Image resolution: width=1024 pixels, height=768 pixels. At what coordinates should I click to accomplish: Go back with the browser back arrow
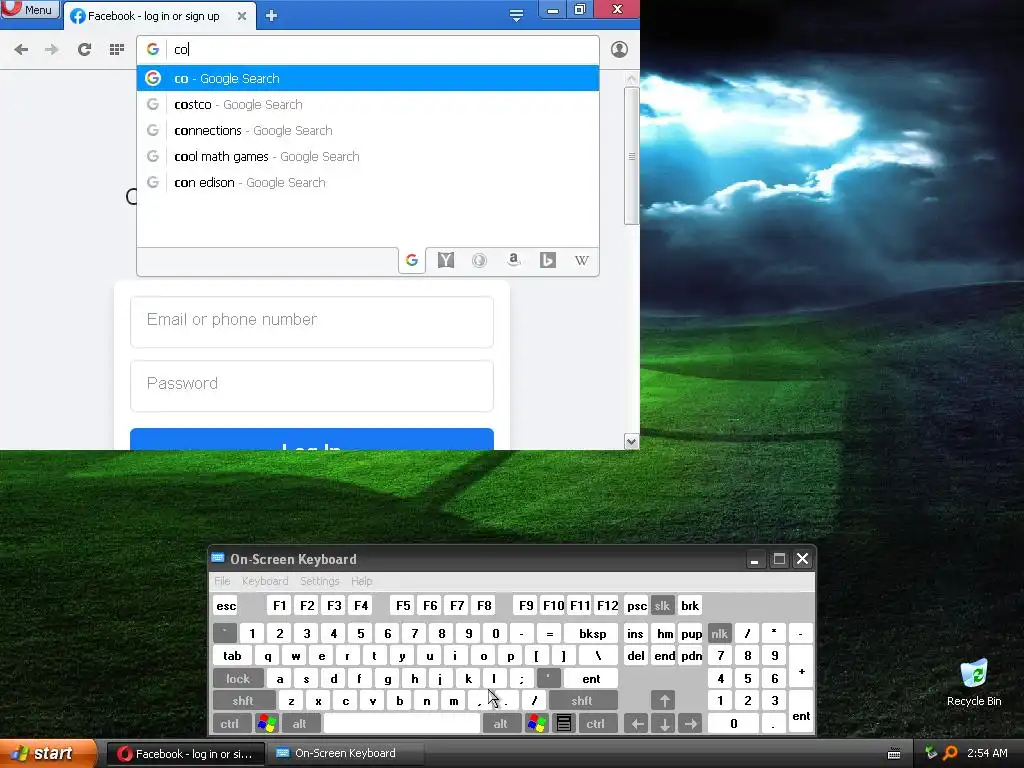[21, 50]
